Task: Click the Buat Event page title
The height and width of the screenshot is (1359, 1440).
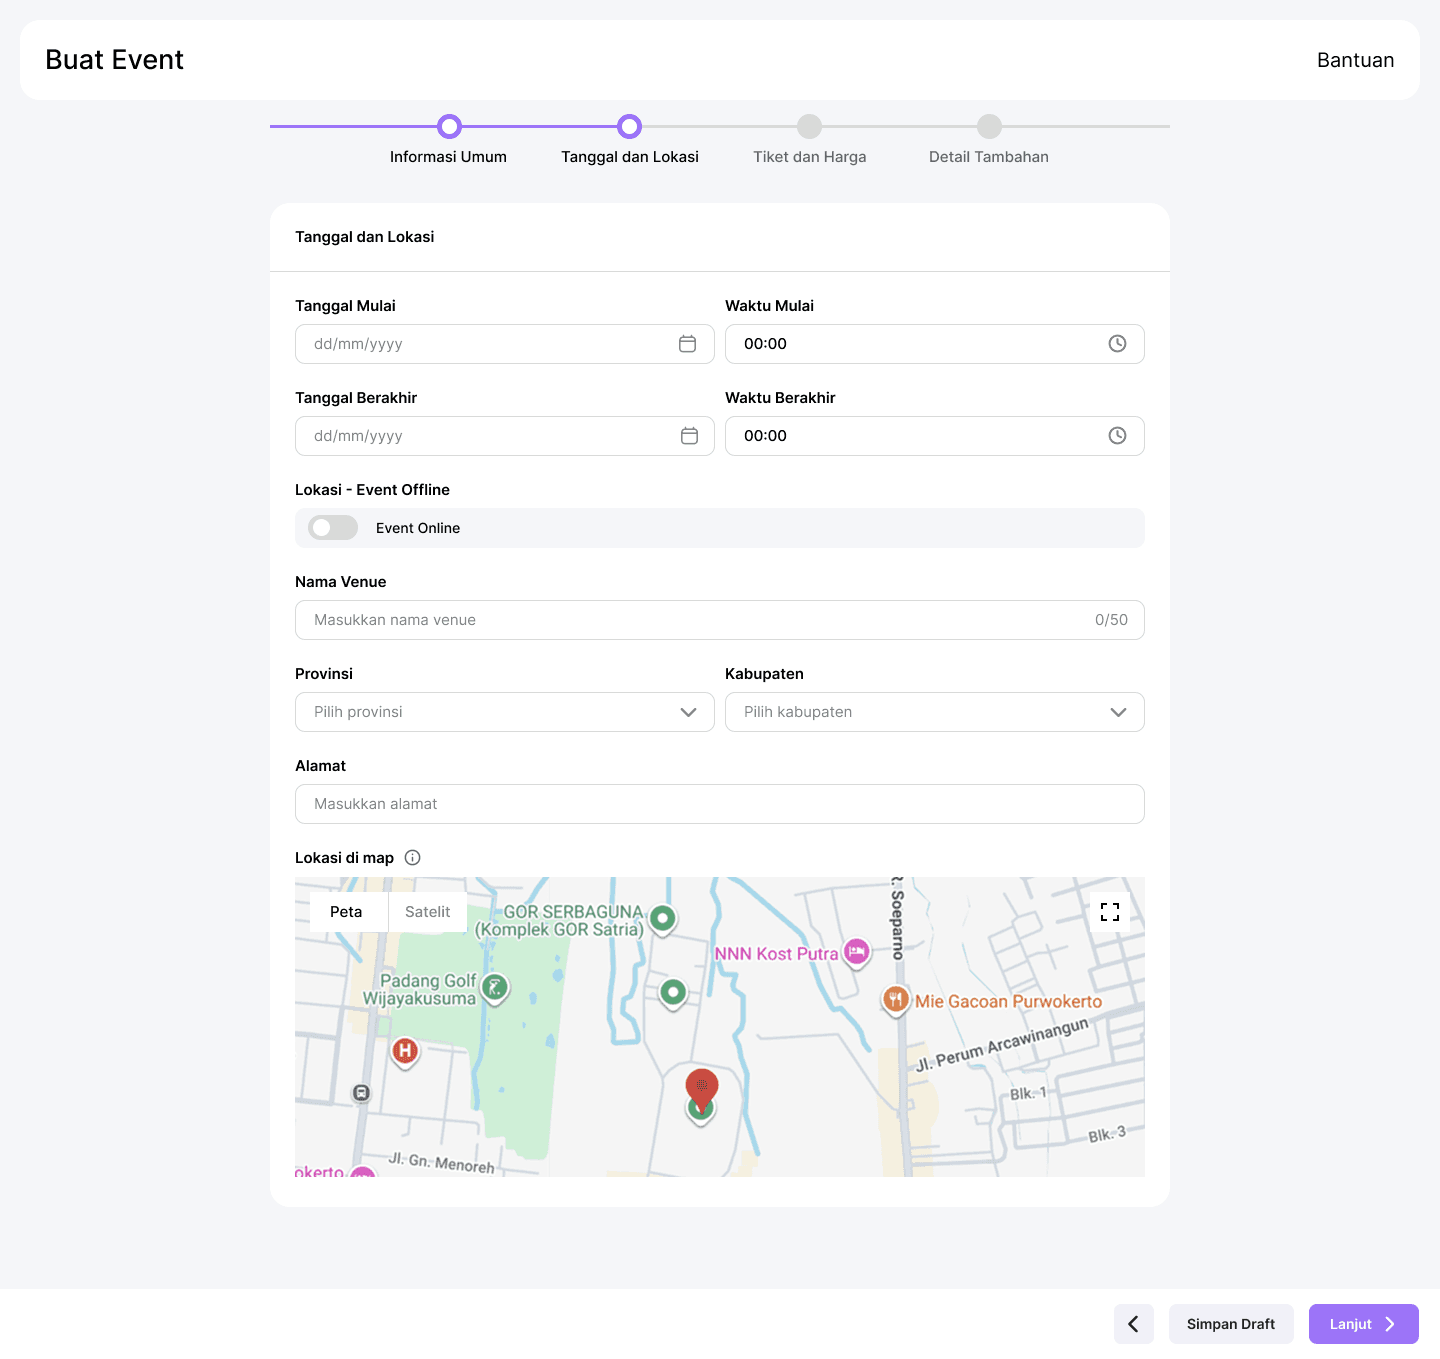Action: pos(115,60)
